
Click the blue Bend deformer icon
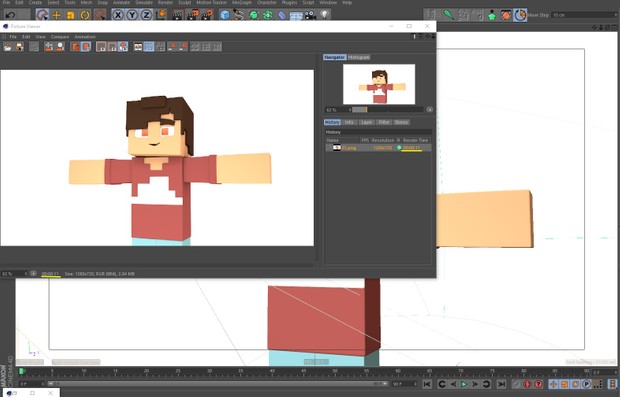pyautogui.click(x=282, y=15)
